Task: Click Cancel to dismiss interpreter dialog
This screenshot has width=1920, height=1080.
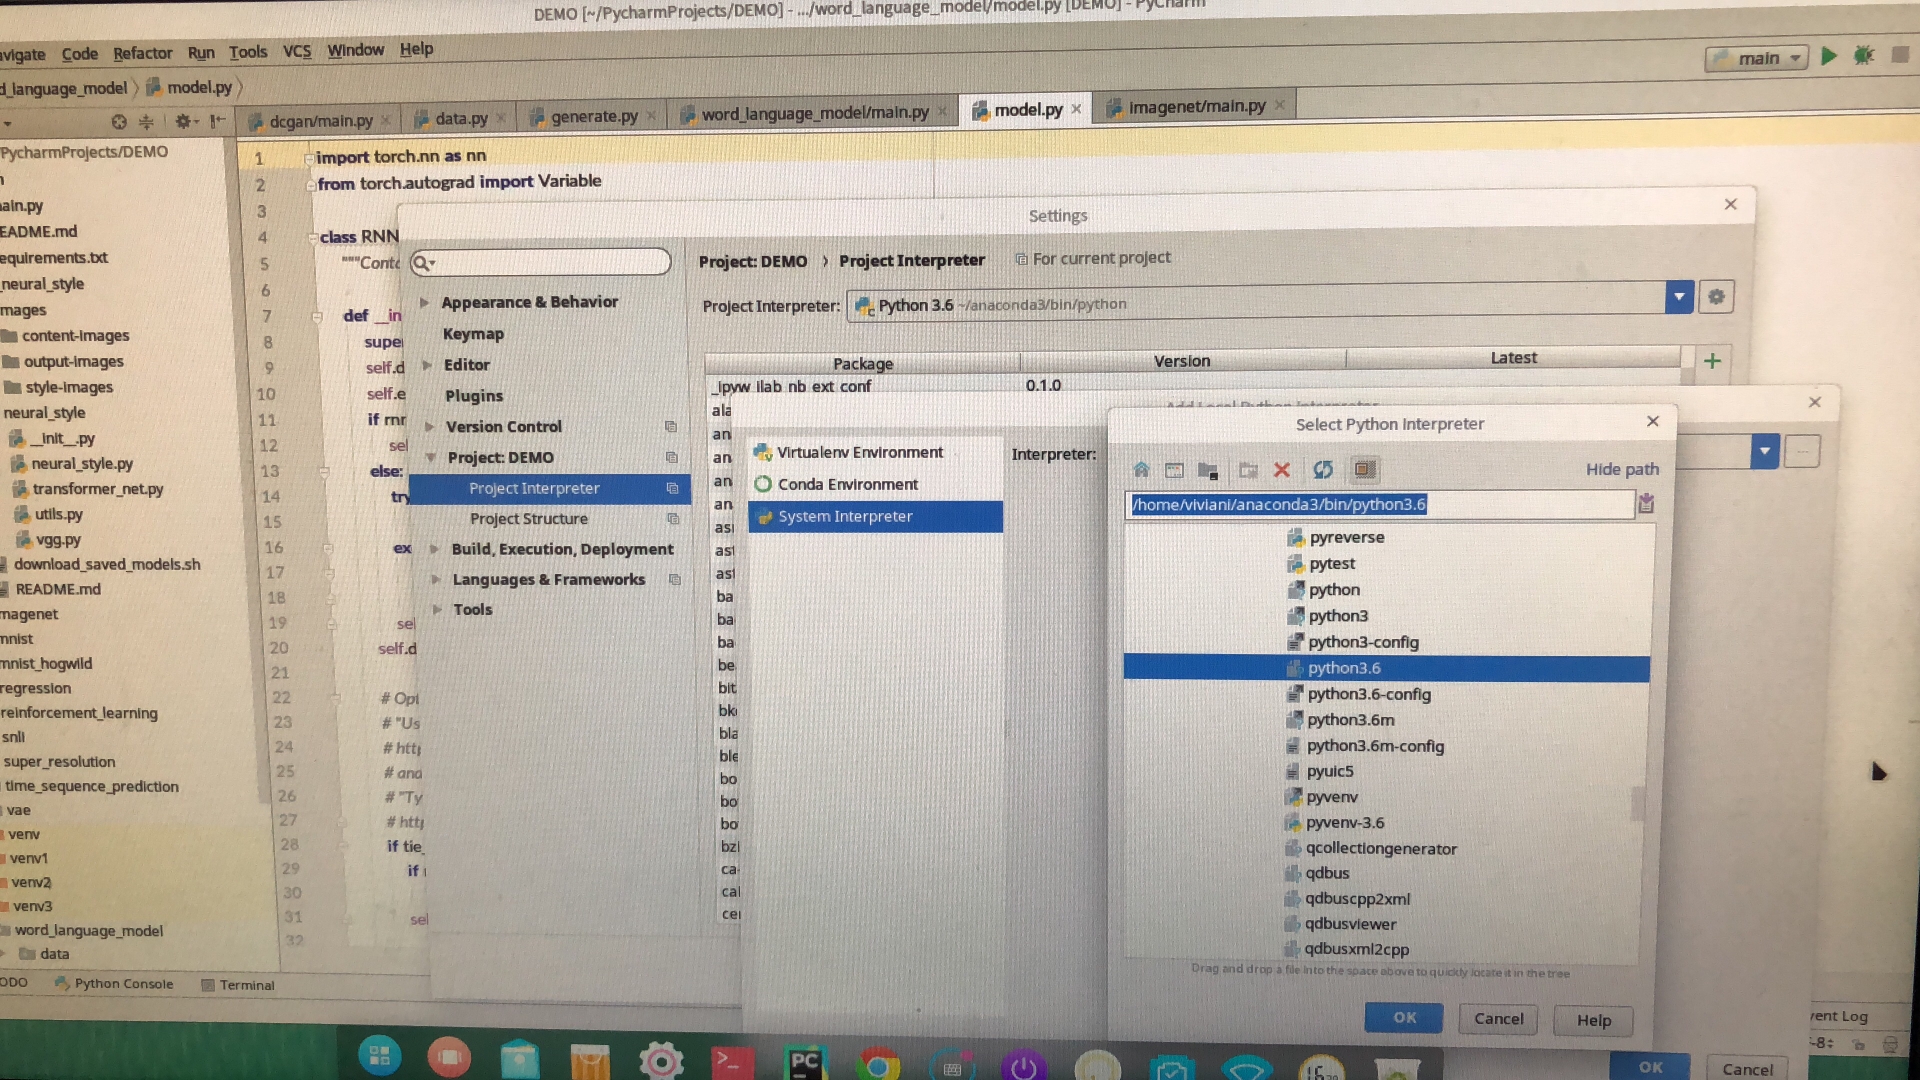Action: pos(1498,1015)
